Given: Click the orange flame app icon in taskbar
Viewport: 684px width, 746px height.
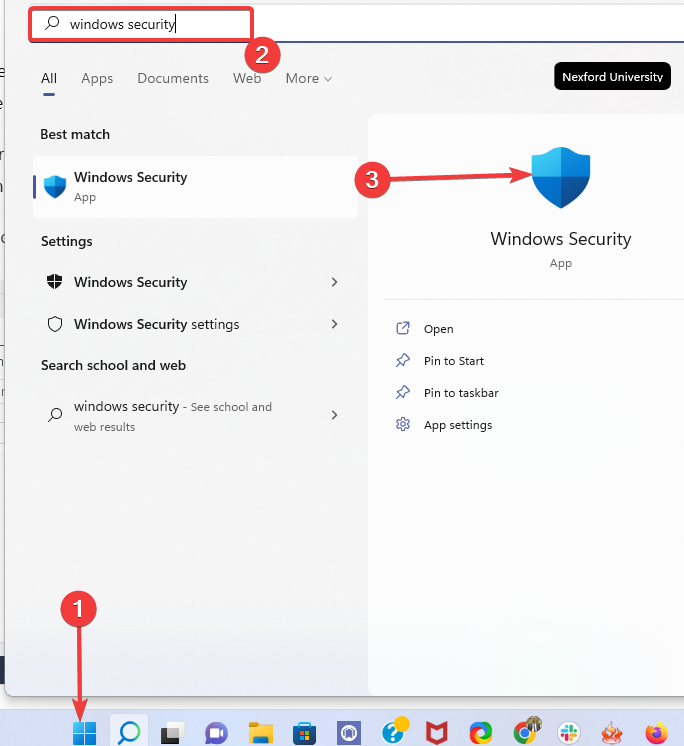Looking at the screenshot, I should pyautogui.click(x=612, y=733).
